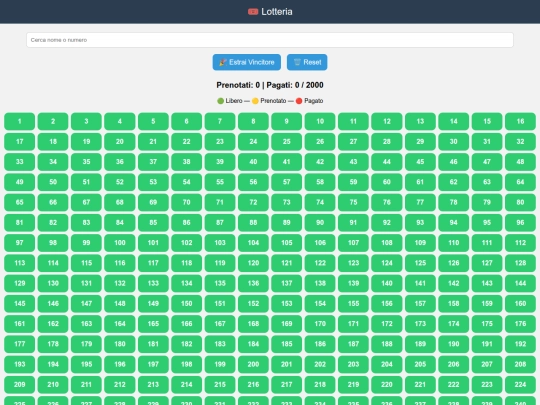Select number 200
Image resolution: width=540 pixels, height=405 pixels.
coord(253,364)
